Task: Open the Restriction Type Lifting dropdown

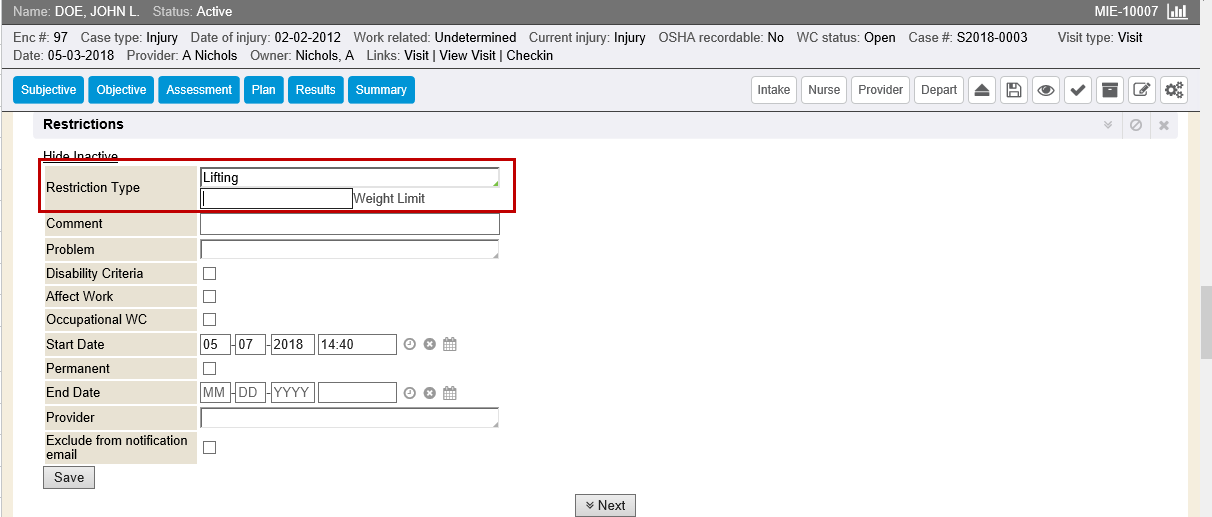Action: 349,178
